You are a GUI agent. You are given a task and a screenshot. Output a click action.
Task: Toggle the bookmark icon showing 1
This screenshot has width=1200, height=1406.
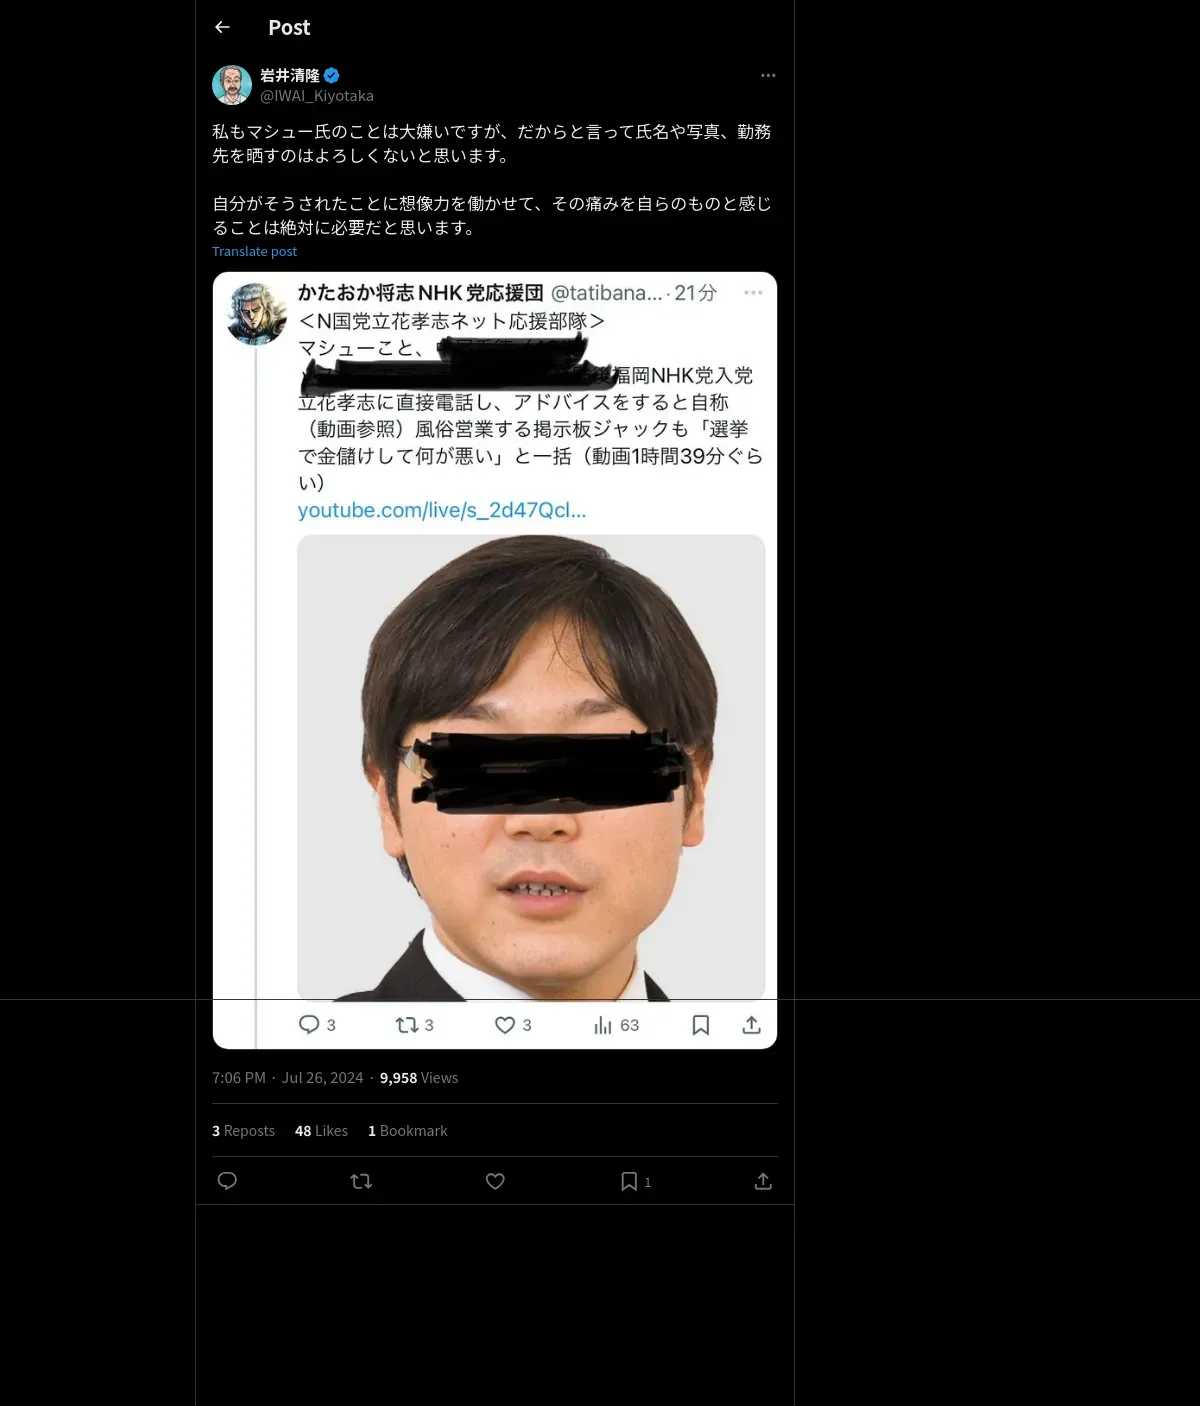click(636, 1181)
